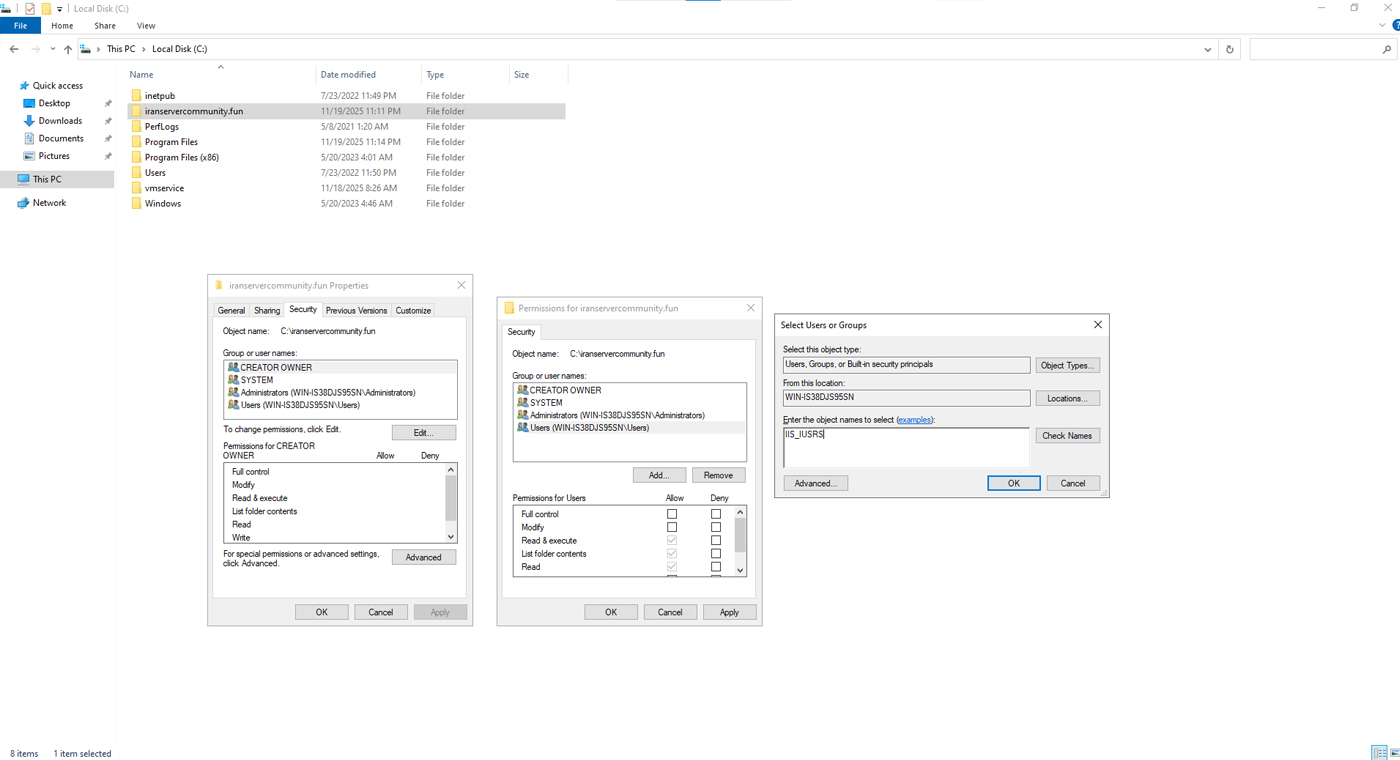
Task: Open the examples hyperlink
Action: pyautogui.click(x=914, y=420)
